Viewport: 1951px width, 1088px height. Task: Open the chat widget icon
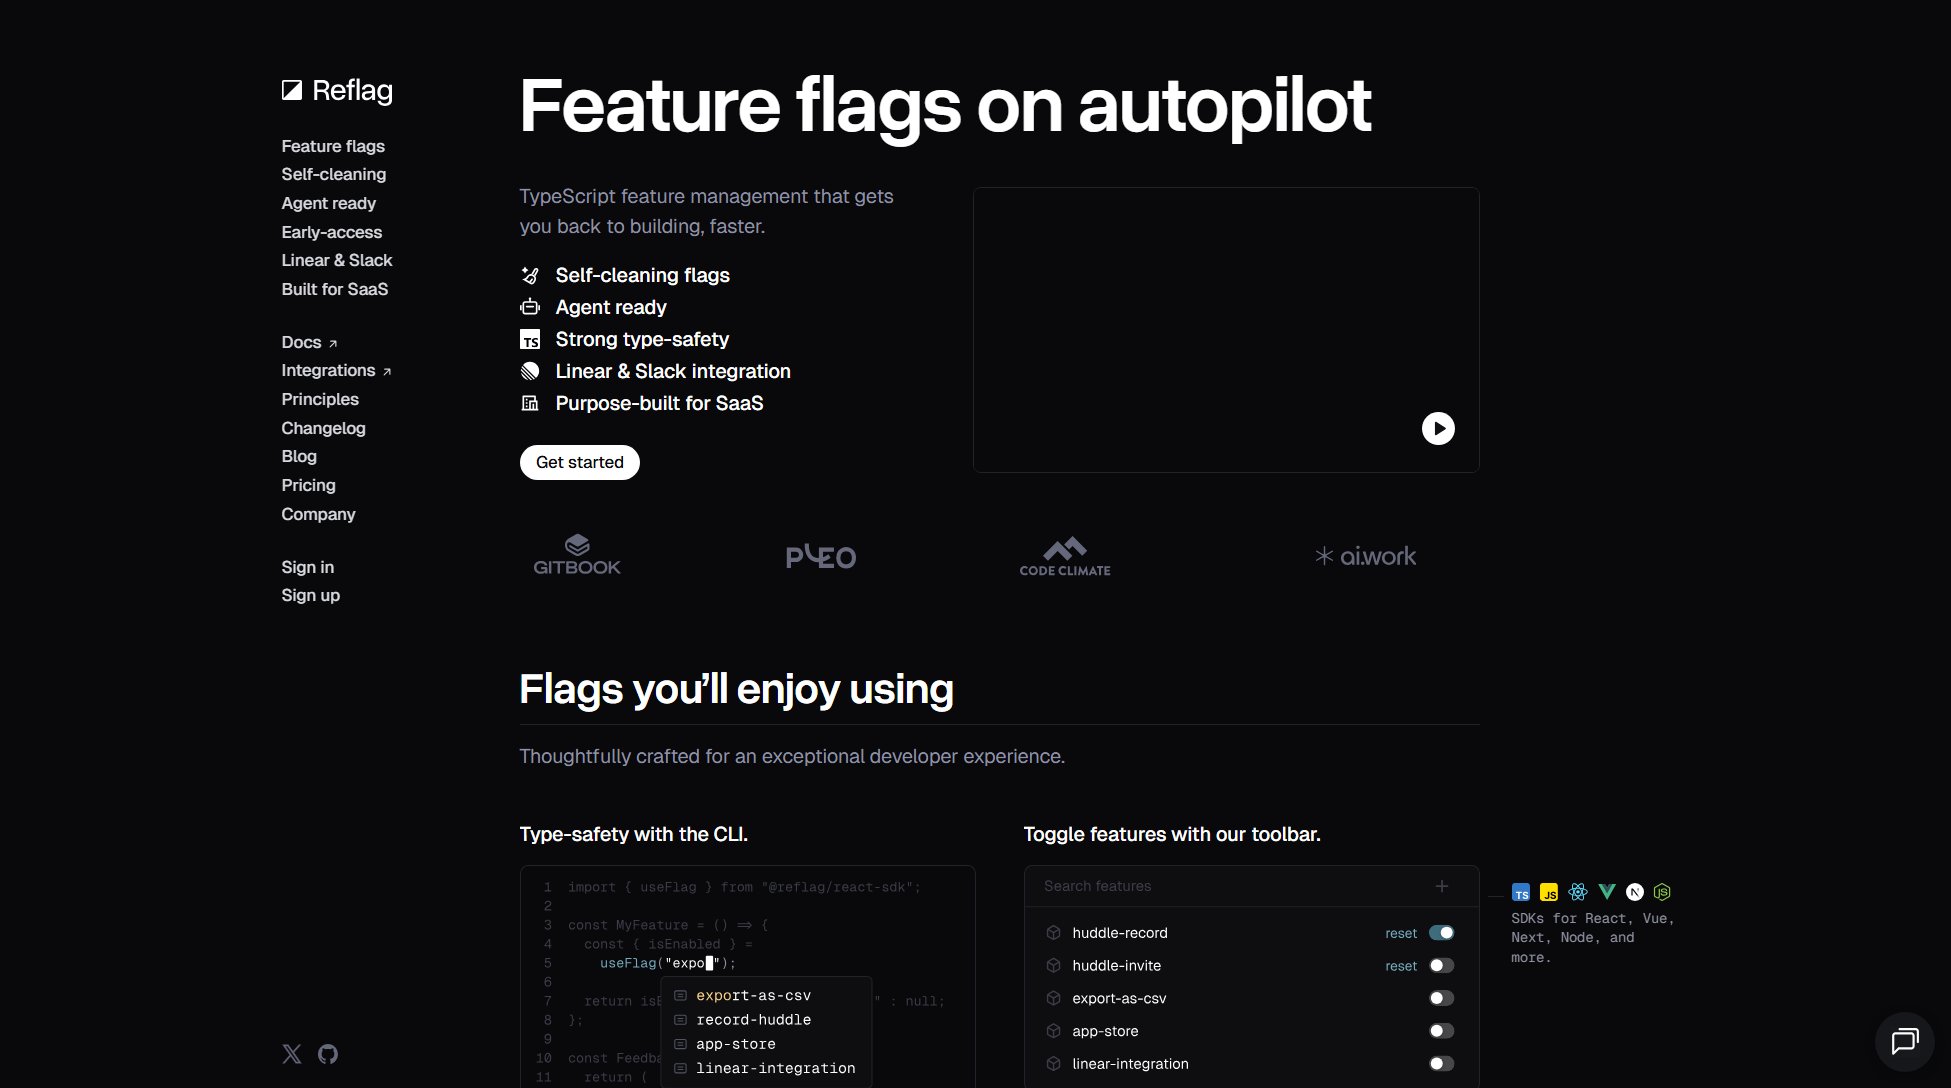1904,1042
